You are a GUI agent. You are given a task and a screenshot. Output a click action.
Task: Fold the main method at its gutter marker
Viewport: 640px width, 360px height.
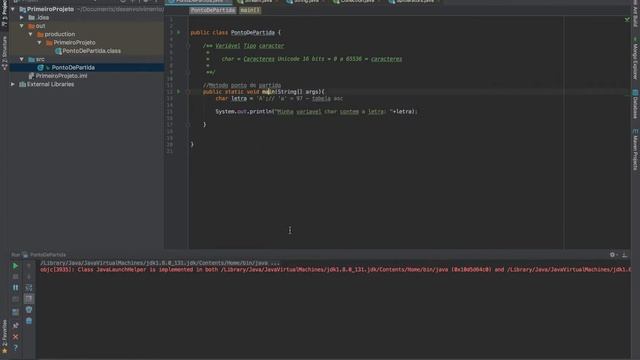tap(188, 92)
